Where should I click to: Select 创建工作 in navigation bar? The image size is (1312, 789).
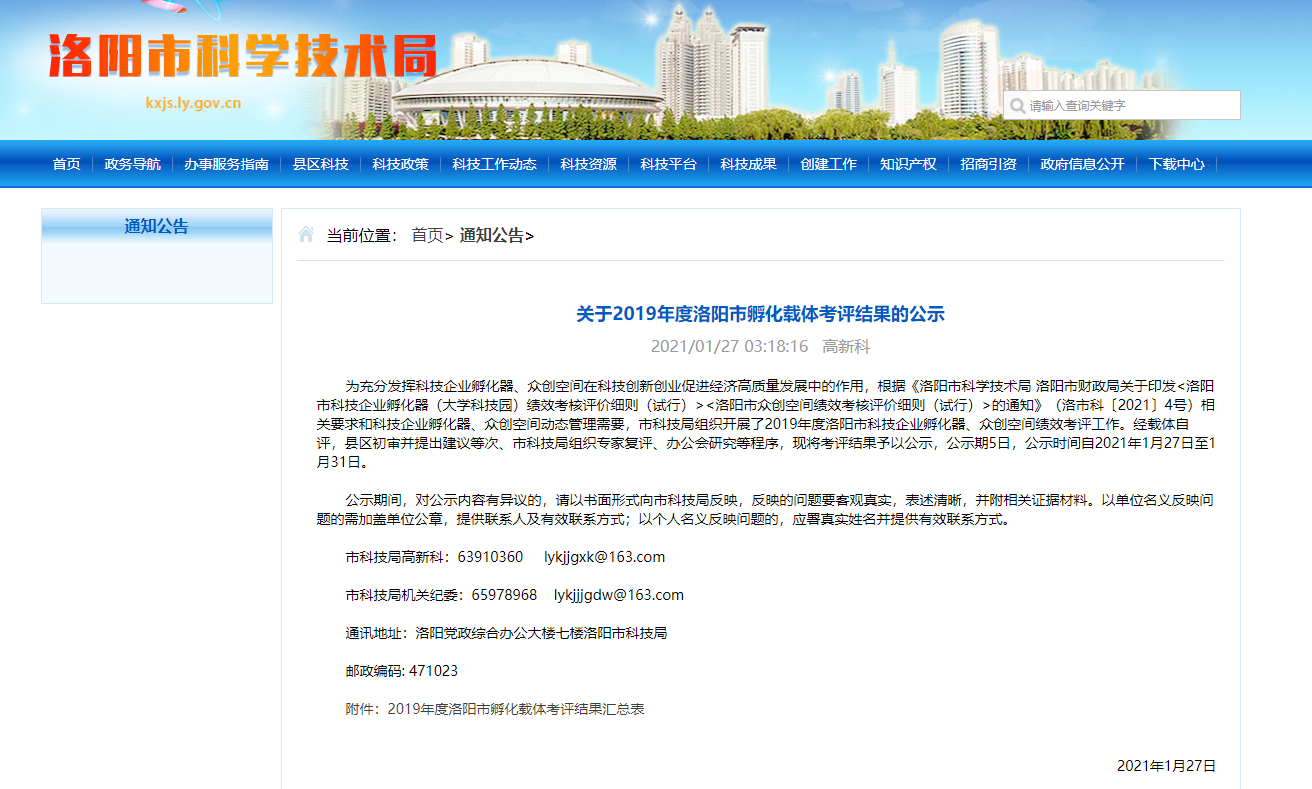tap(828, 164)
